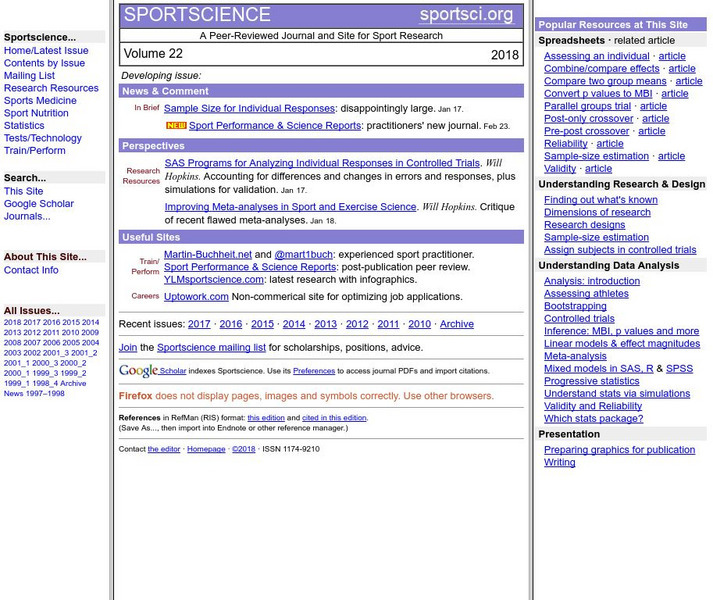Open Inference: MBI, p values and more
The image size is (713, 600).
point(622,332)
